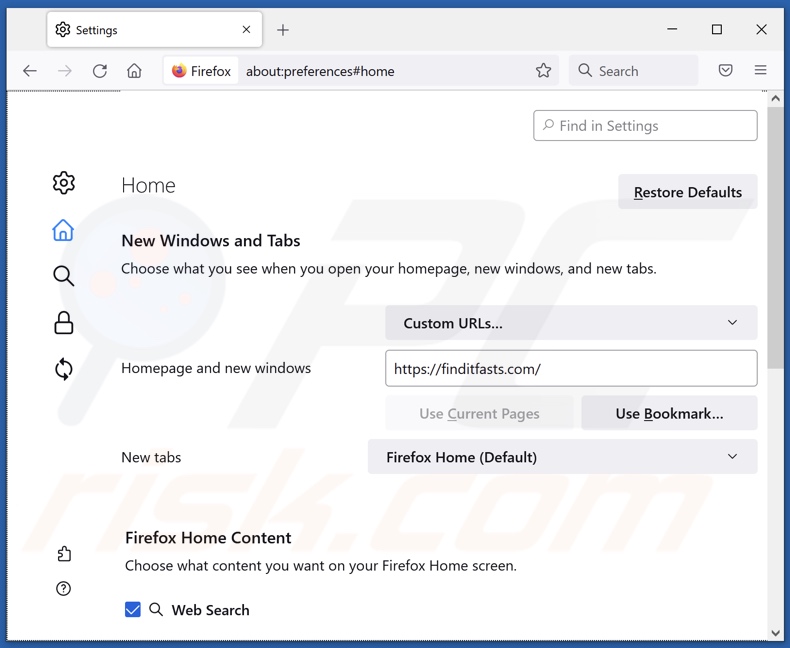The image size is (790, 648).
Task: Click the toolbar Search box
Action: coord(633,71)
